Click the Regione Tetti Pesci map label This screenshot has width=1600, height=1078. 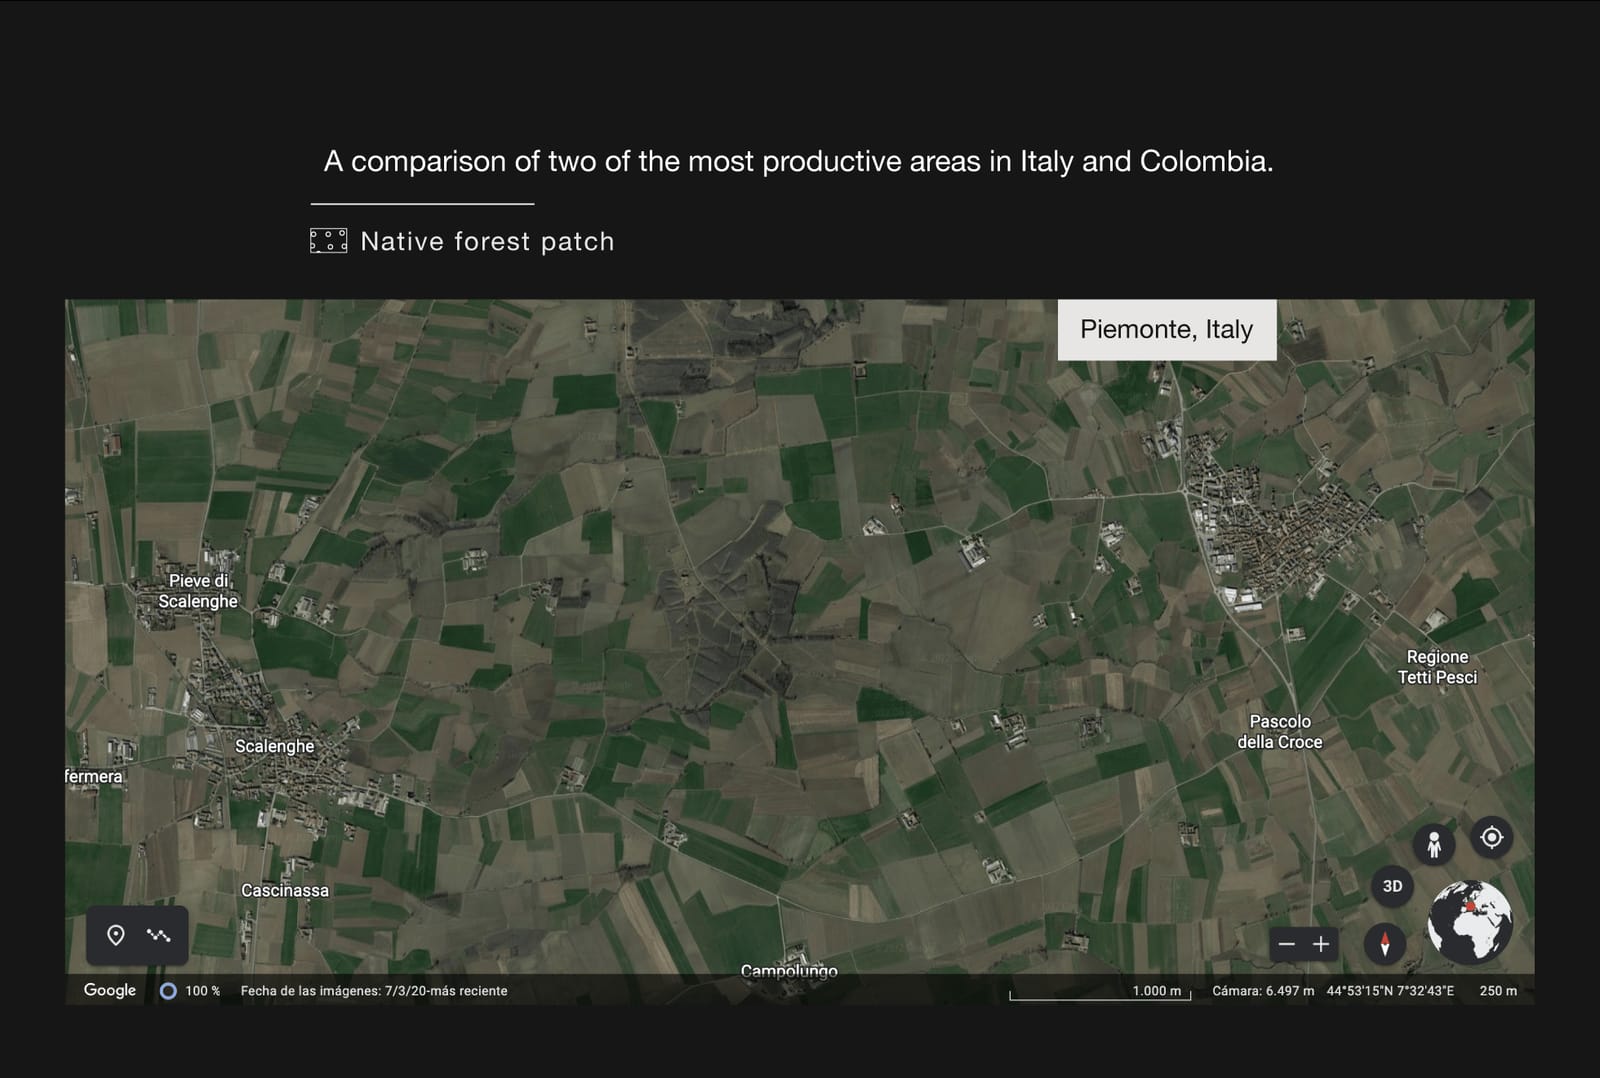coord(1437,667)
